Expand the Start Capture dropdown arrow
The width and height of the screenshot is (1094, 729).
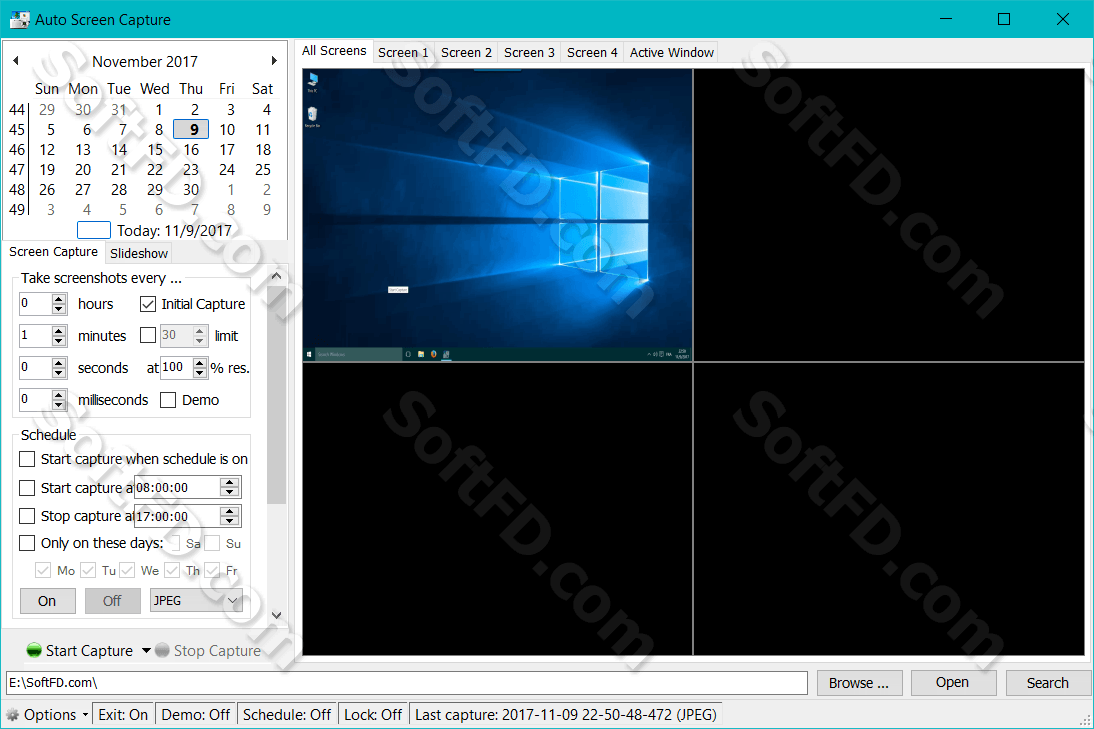click(x=147, y=650)
